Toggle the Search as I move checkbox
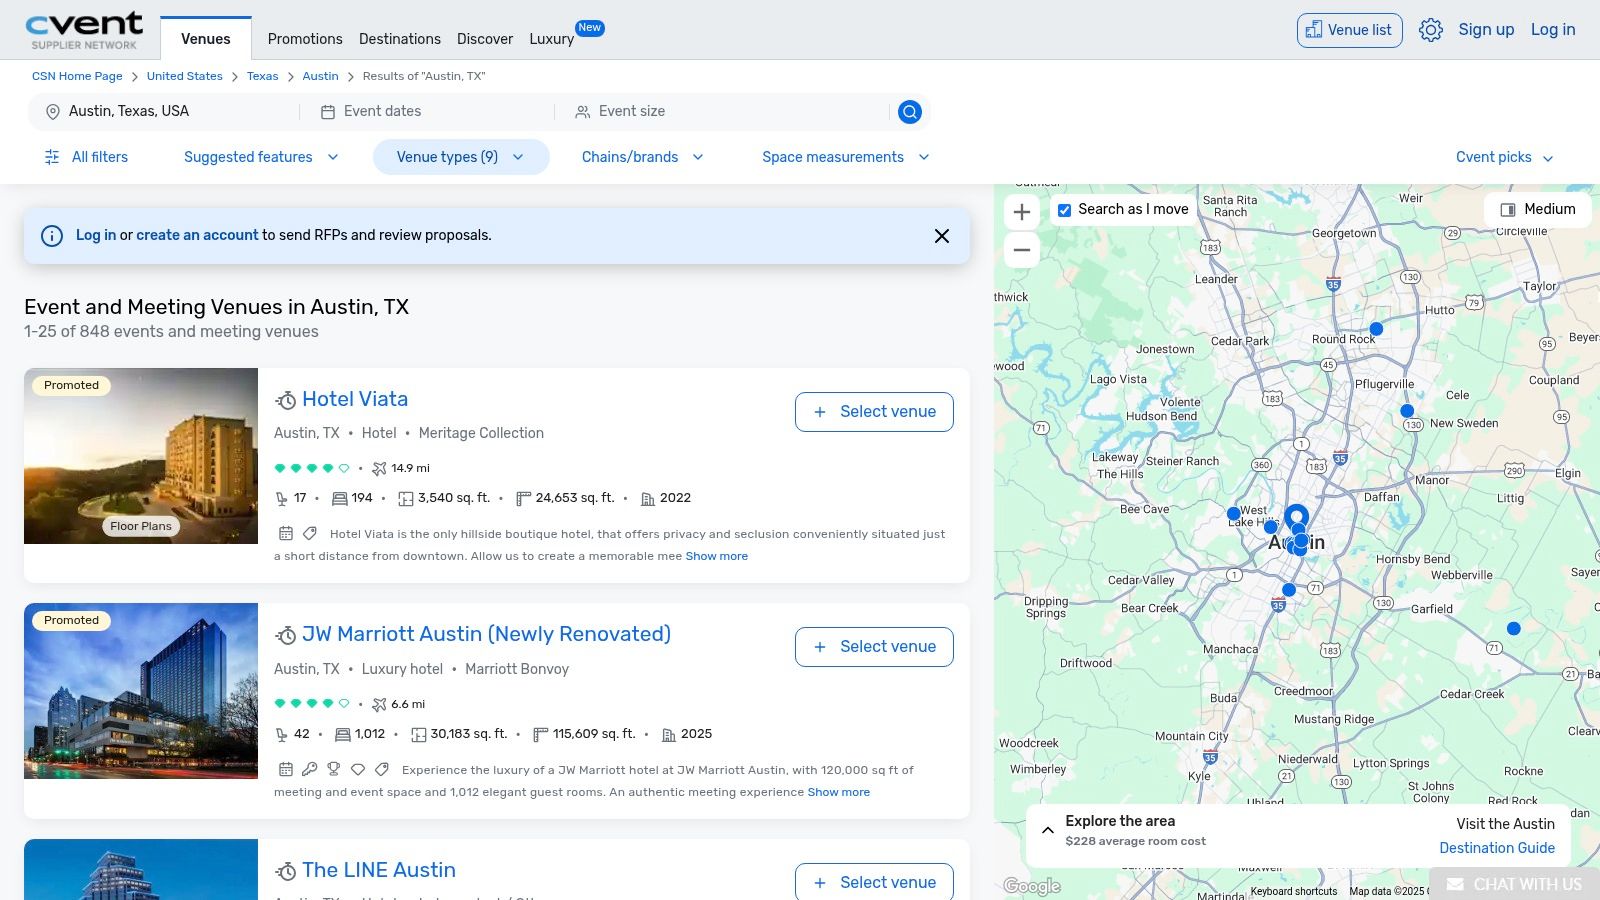The height and width of the screenshot is (900, 1600). pos(1064,210)
